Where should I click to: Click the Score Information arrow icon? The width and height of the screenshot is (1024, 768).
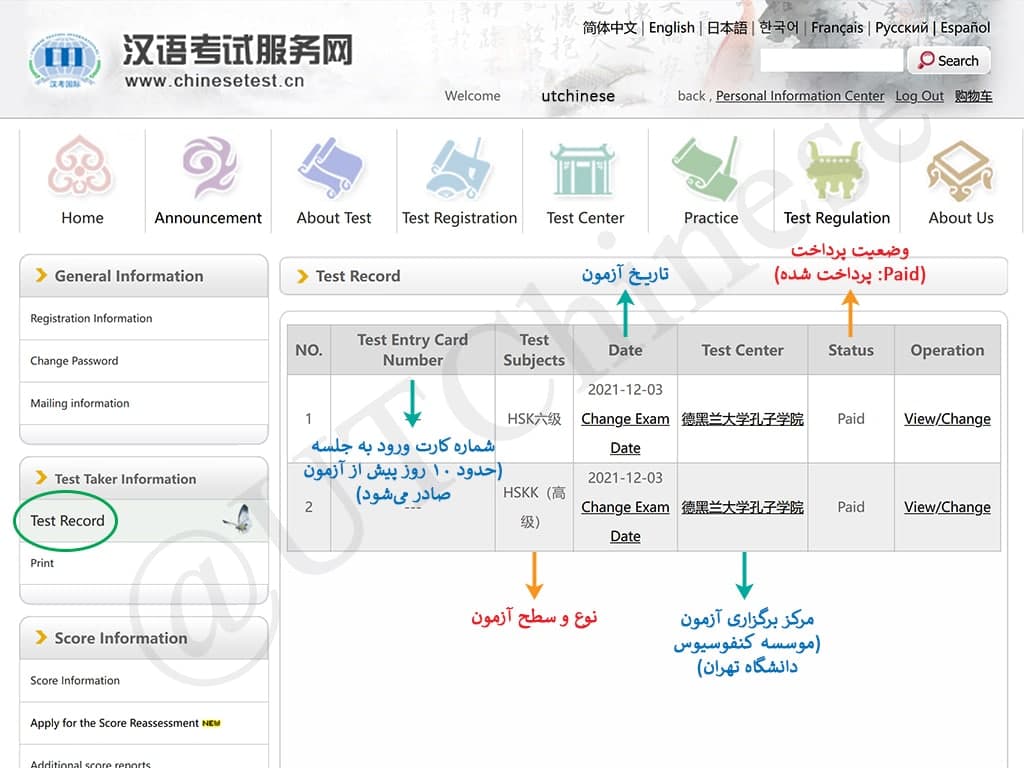click(41, 637)
